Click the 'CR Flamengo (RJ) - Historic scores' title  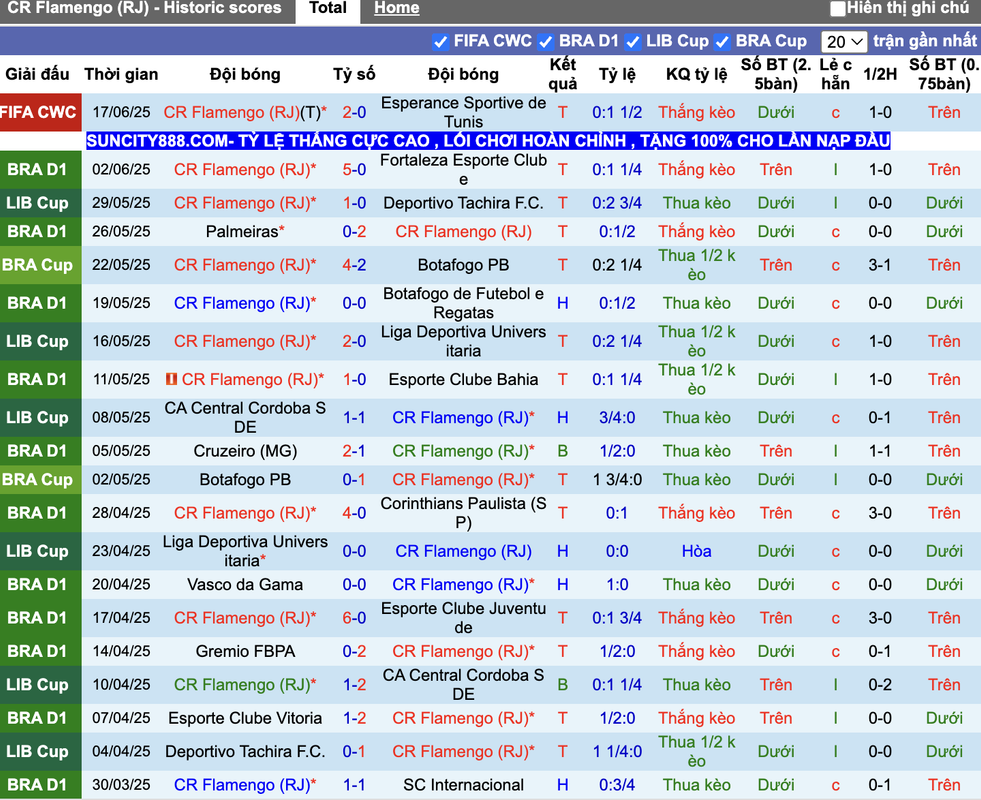[x=145, y=8]
